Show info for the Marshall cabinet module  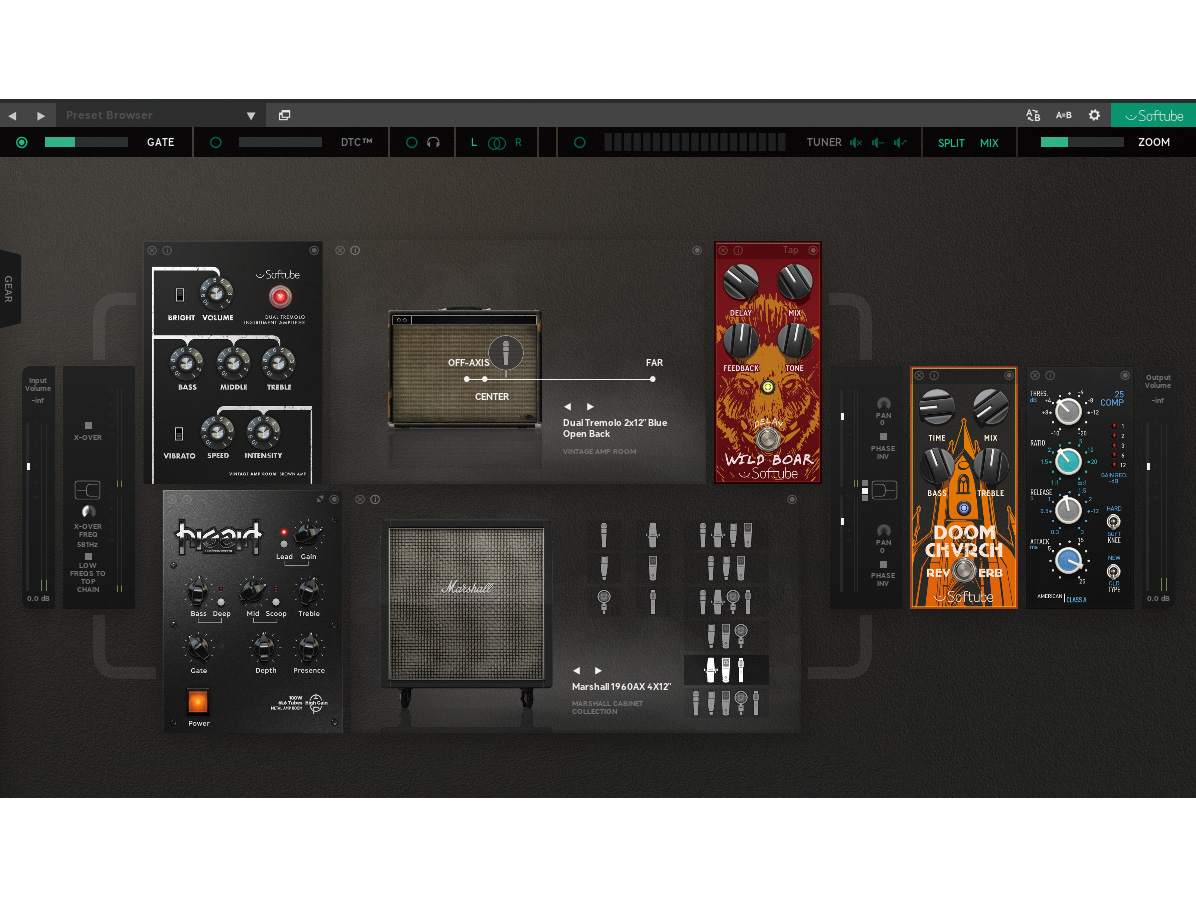[375, 500]
